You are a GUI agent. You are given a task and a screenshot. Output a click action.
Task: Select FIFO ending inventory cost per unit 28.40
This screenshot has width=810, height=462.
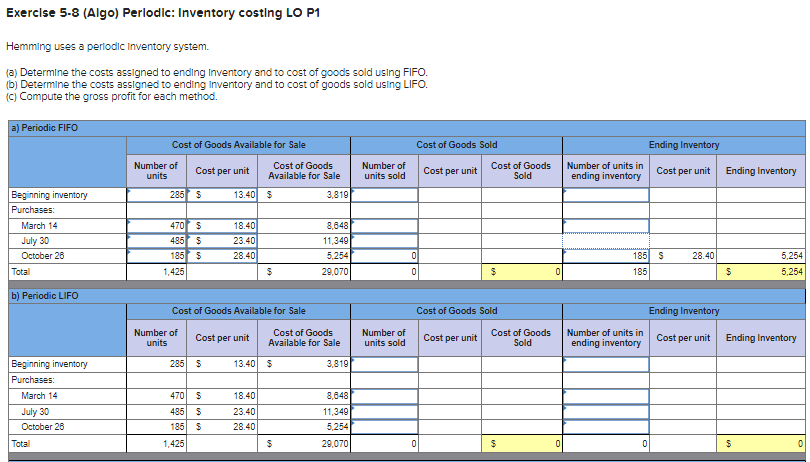[x=683, y=256]
